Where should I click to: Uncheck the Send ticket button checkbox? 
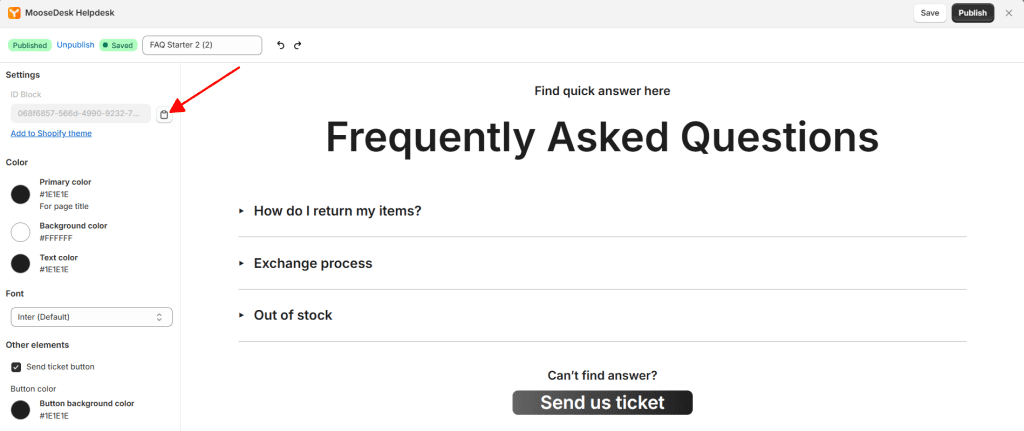(x=16, y=367)
